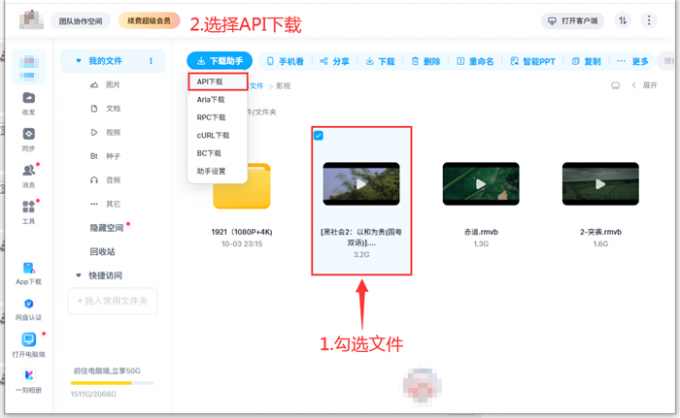Open the 下载助手 dropdown button
This screenshot has width=680, height=418.
pos(219,61)
